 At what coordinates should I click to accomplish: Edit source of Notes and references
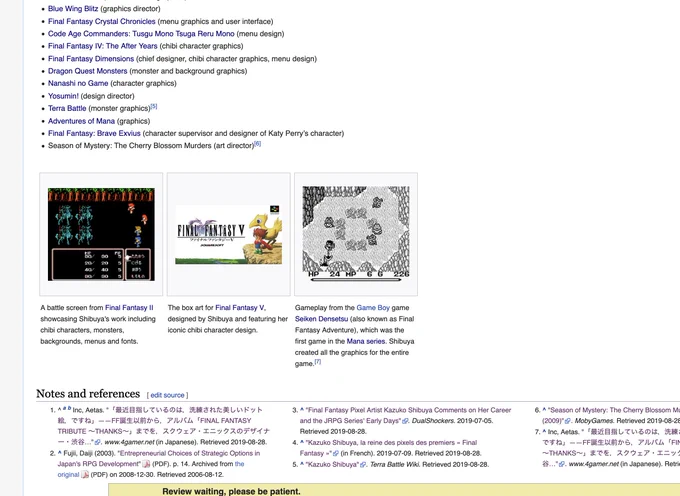167,395
